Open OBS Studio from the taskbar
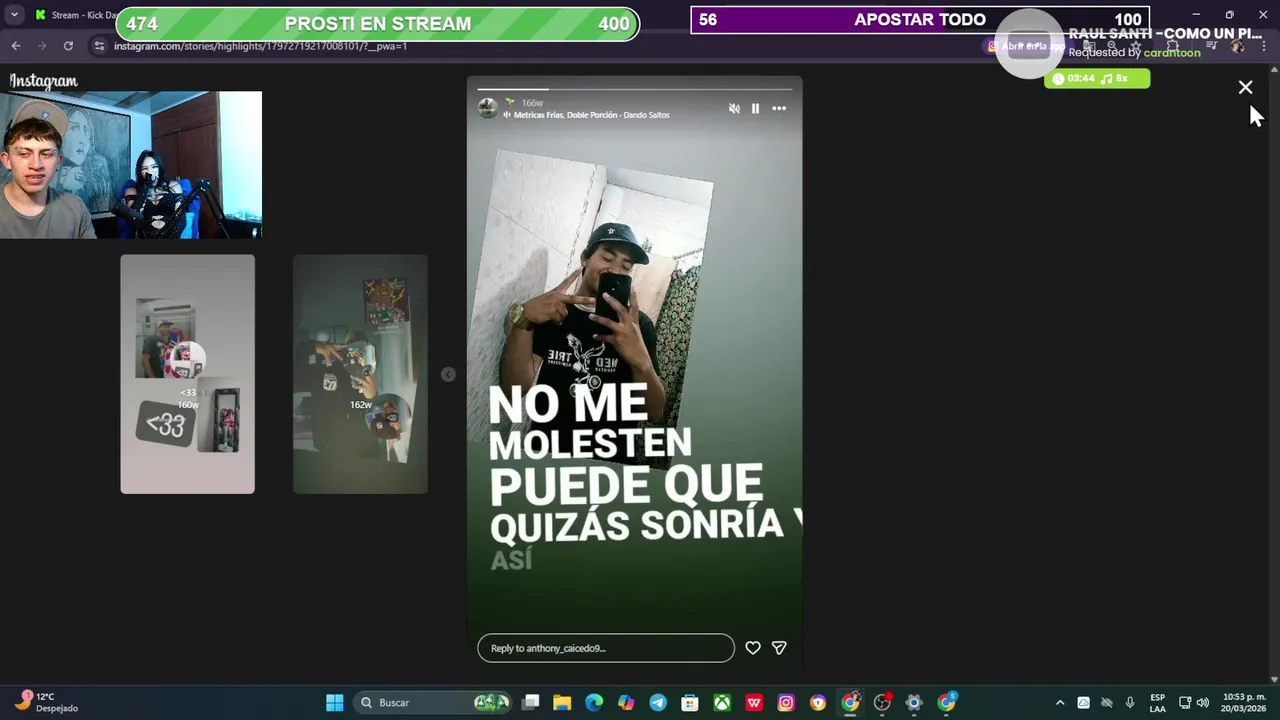This screenshot has width=1280, height=720. pos(882,702)
